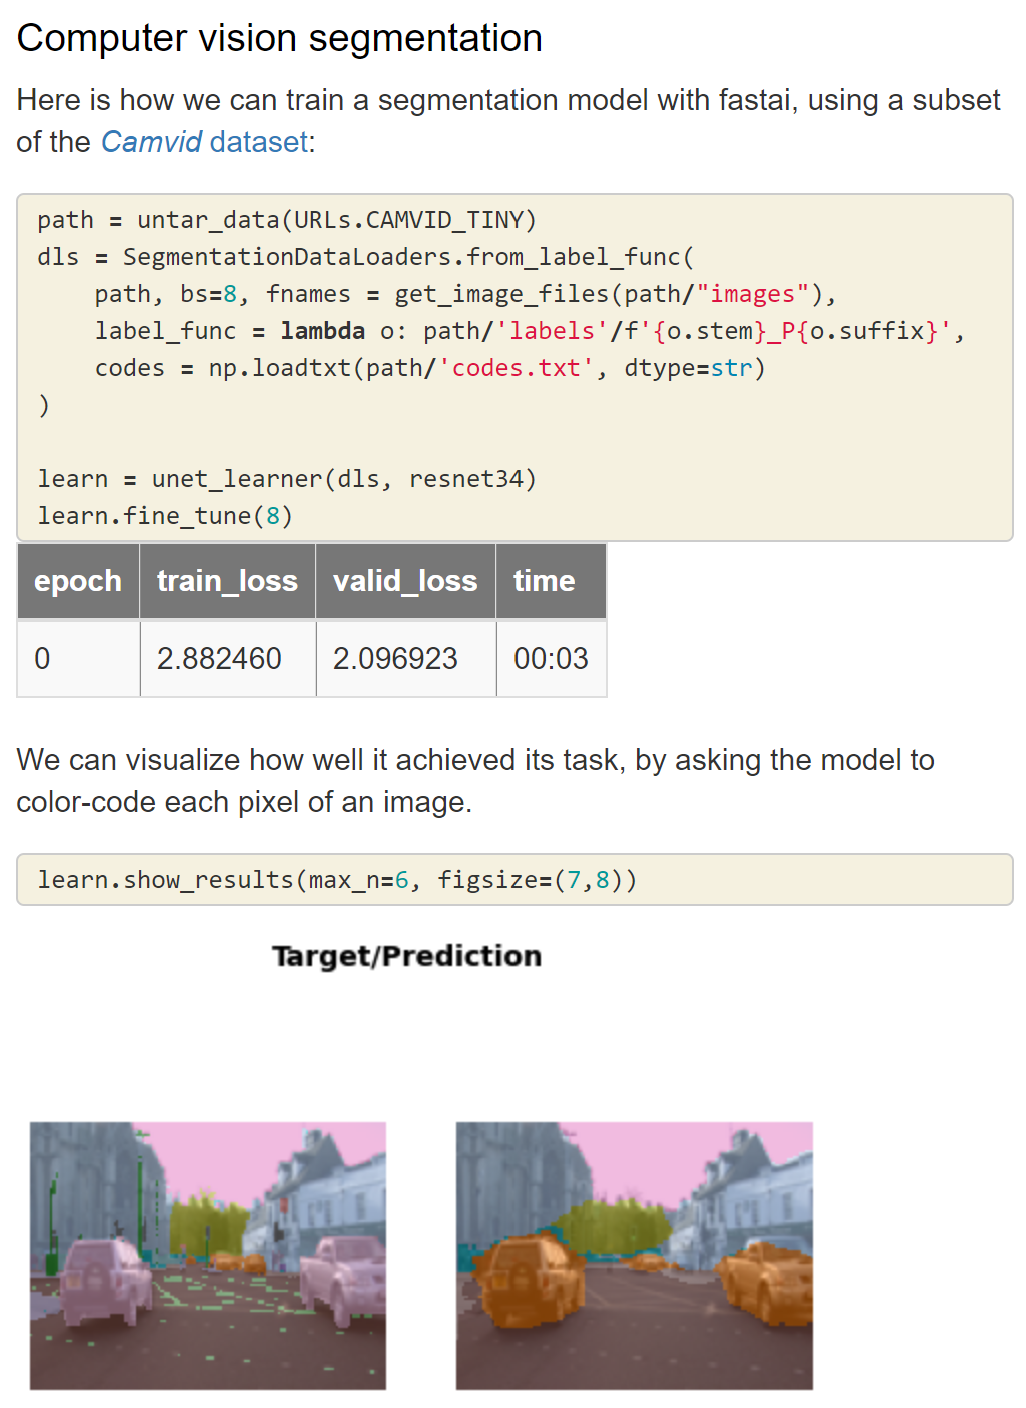Click the untar_data(URLs.CAMVID_TINY) code line
The image size is (1026, 1408).
pyautogui.click(x=287, y=220)
